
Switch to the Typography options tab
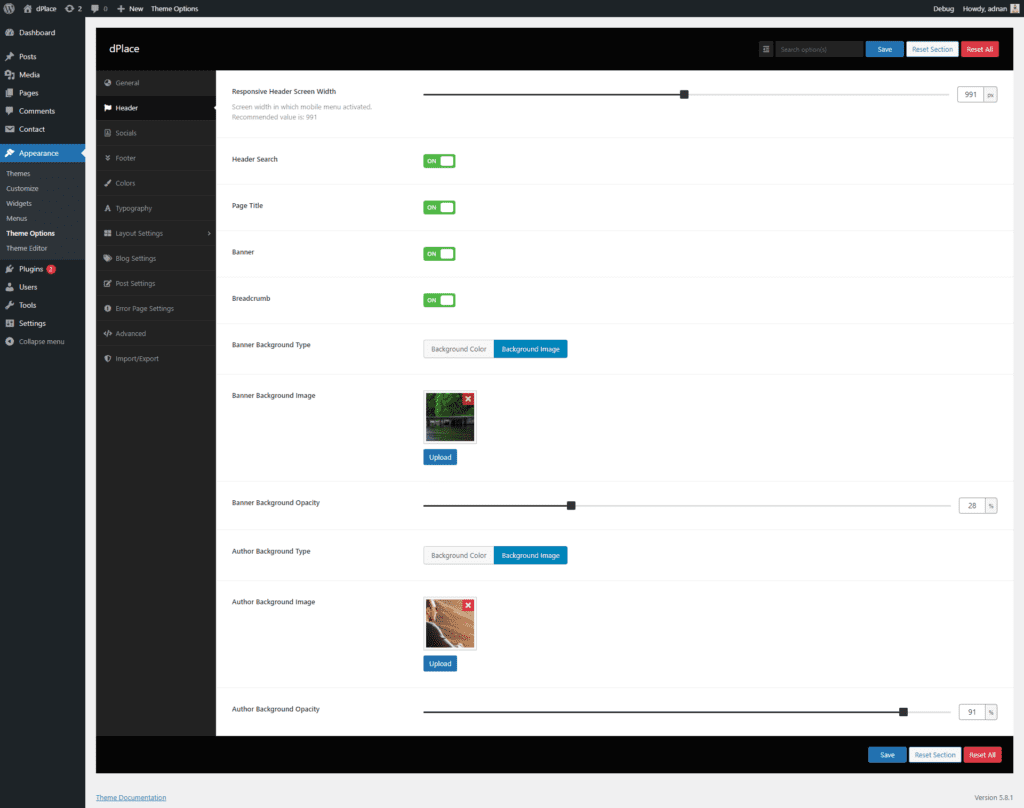(x=133, y=208)
